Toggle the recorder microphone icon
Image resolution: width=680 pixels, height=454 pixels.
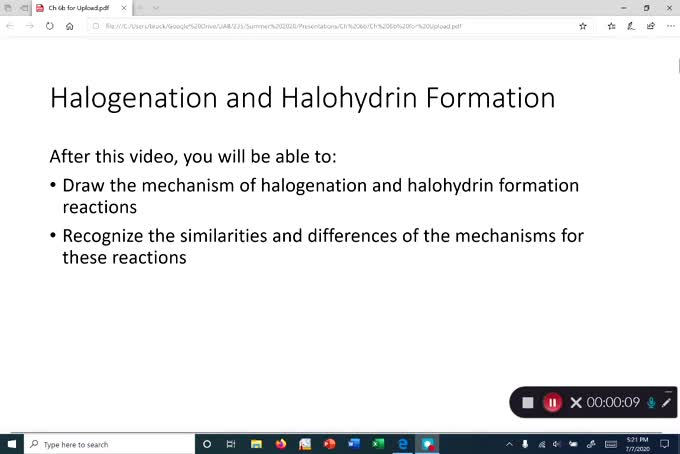coord(651,403)
